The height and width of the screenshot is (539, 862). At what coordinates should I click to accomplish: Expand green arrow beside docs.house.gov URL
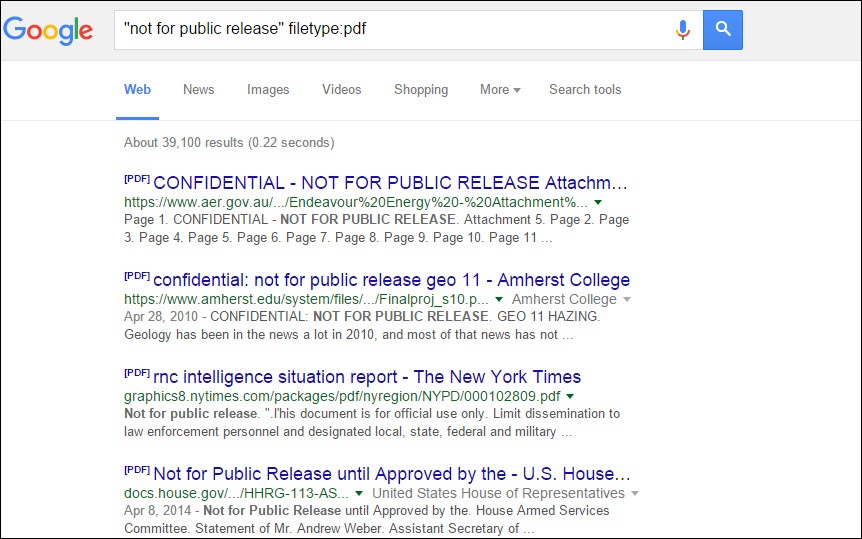pyautogui.click(x=359, y=493)
